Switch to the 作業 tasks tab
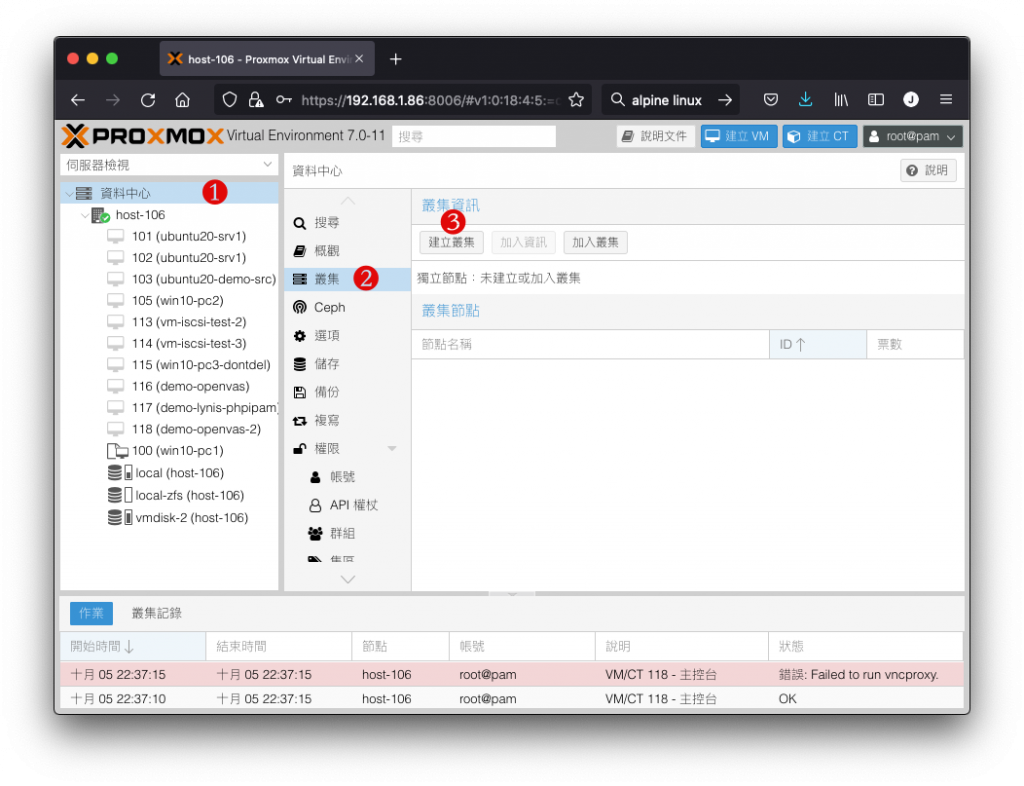The image size is (1024, 786). [x=91, y=613]
